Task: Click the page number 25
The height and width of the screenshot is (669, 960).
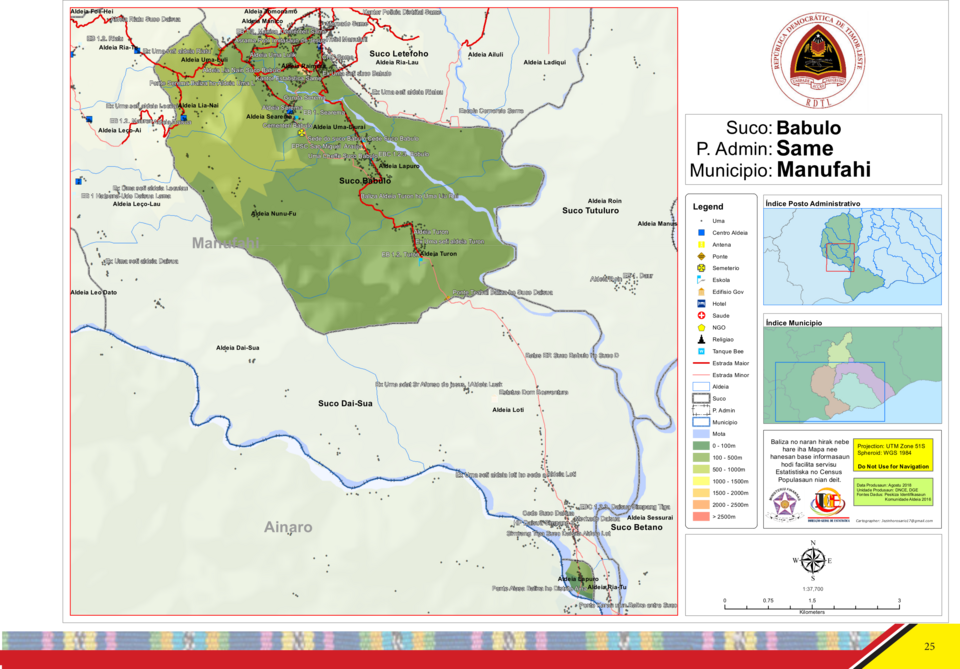Action: [x=929, y=646]
